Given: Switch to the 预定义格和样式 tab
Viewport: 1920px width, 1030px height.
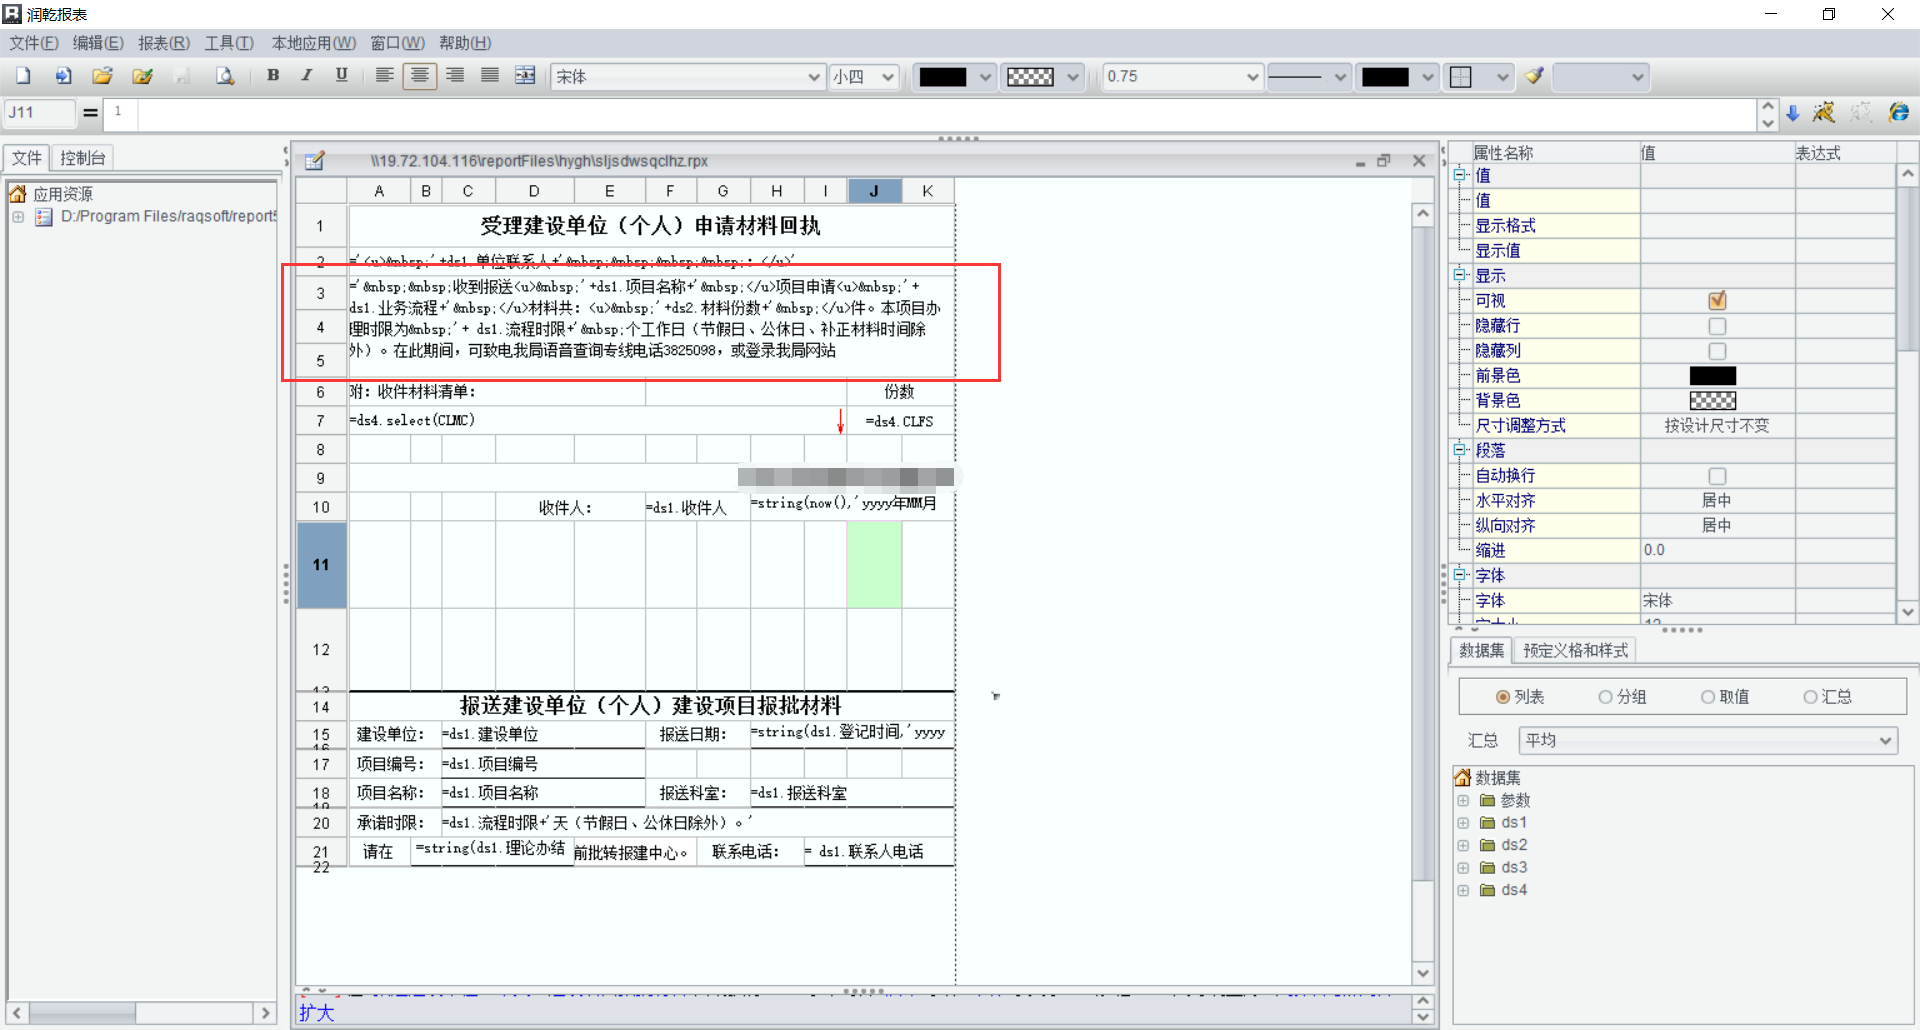Looking at the screenshot, I should (1575, 651).
